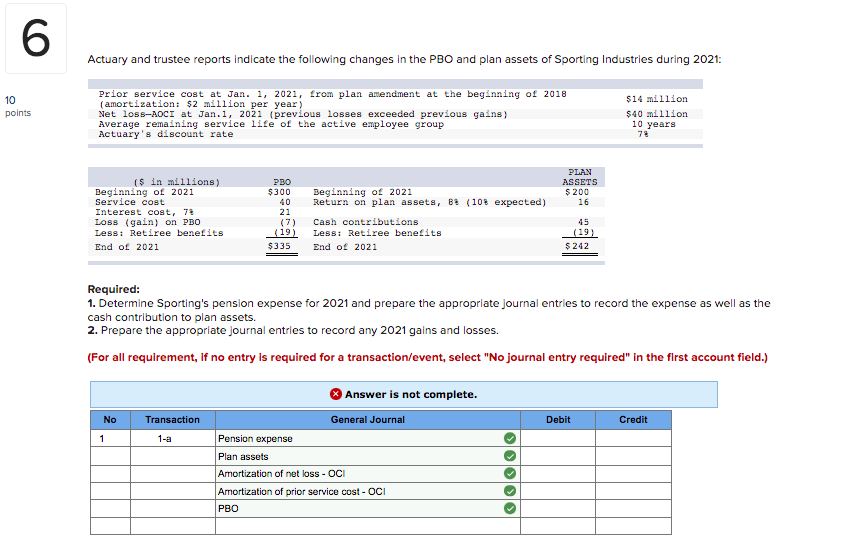
Task: Click the green checkmark beside Pension expense
Action: pyautogui.click(x=510, y=438)
